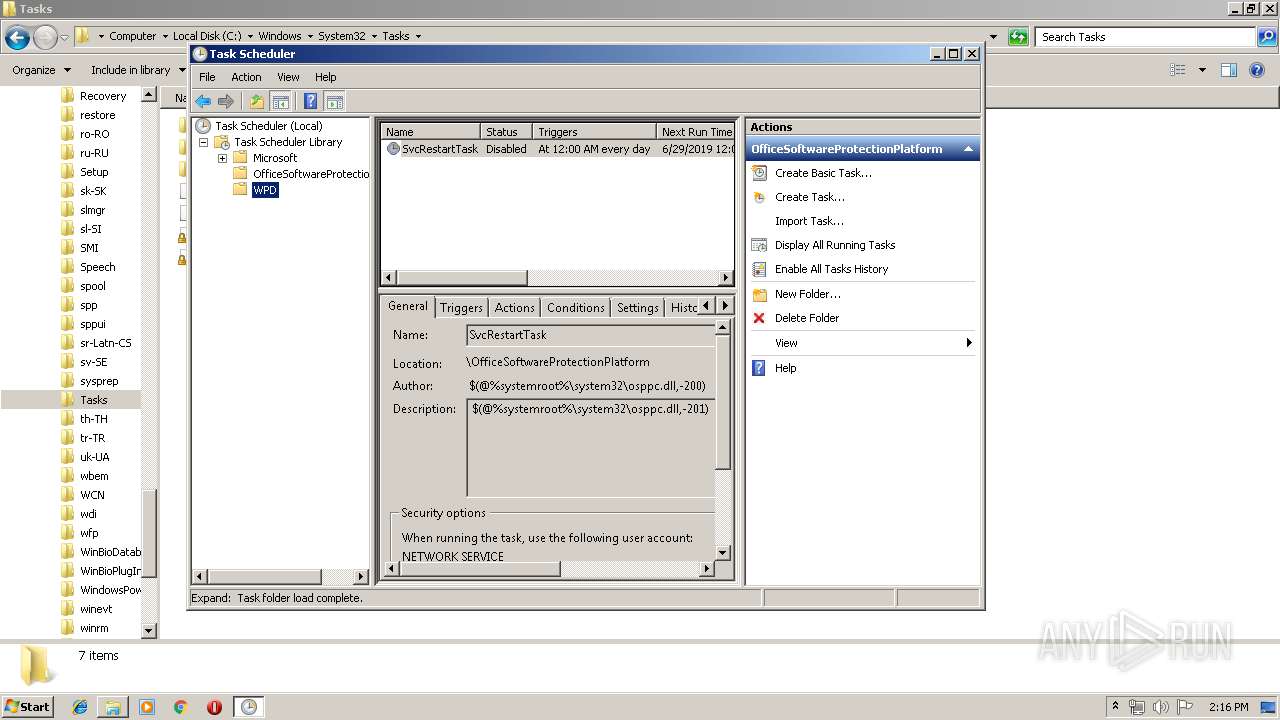The width and height of the screenshot is (1280, 720).
Task: Select the General tab
Action: point(408,306)
